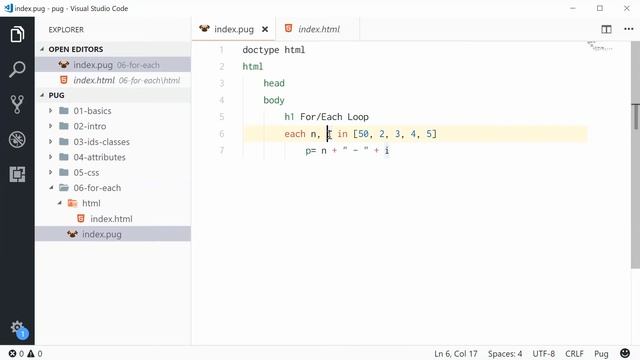Click the Split Editor icon
The image size is (640, 360).
607,29
